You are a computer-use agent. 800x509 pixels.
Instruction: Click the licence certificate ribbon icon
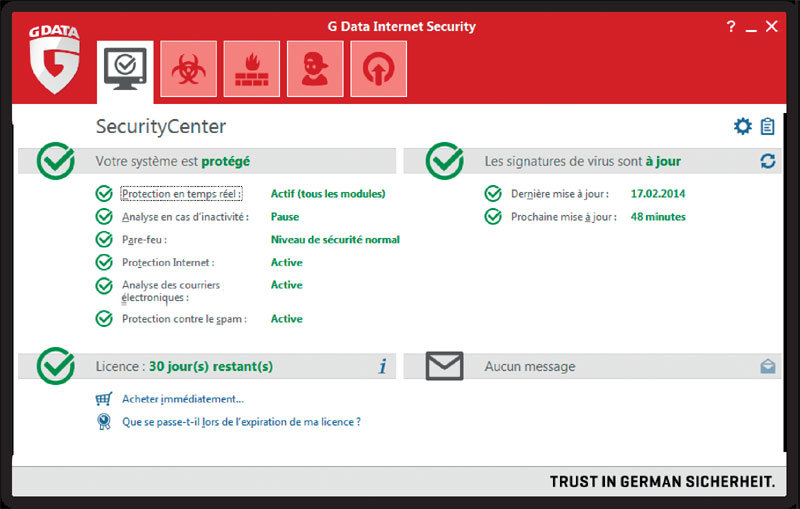pyautogui.click(x=104, y=422)
